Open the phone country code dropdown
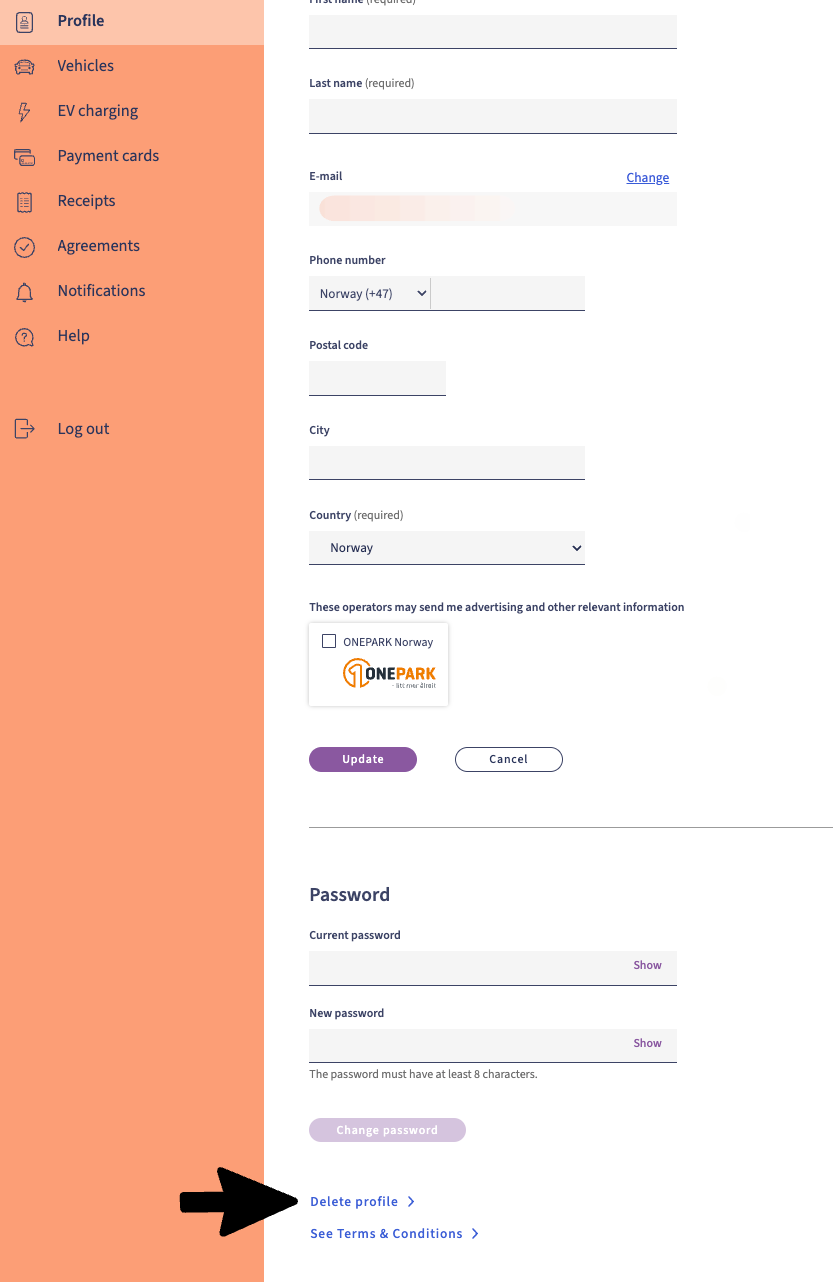This screenshot has width=833, height=1282. pos(369,294)
